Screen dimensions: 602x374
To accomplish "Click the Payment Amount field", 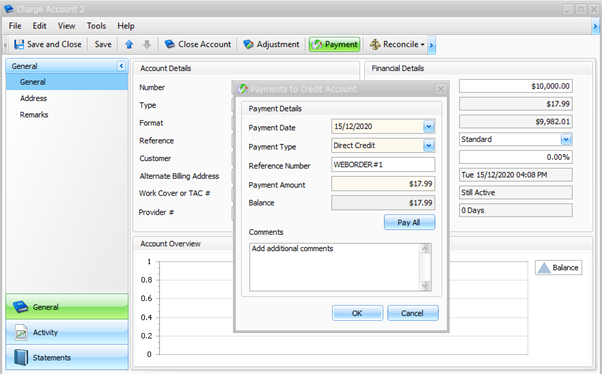I will [x=383, y=184].
